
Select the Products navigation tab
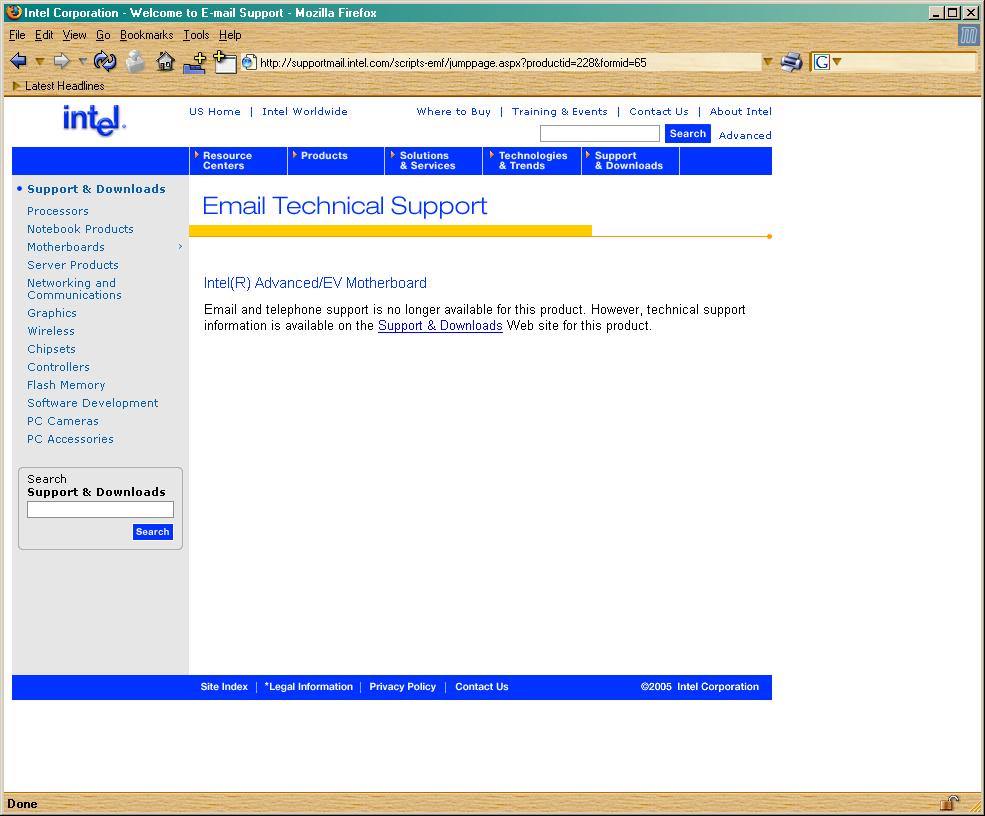pyautogui.click(x=324, y=156)
